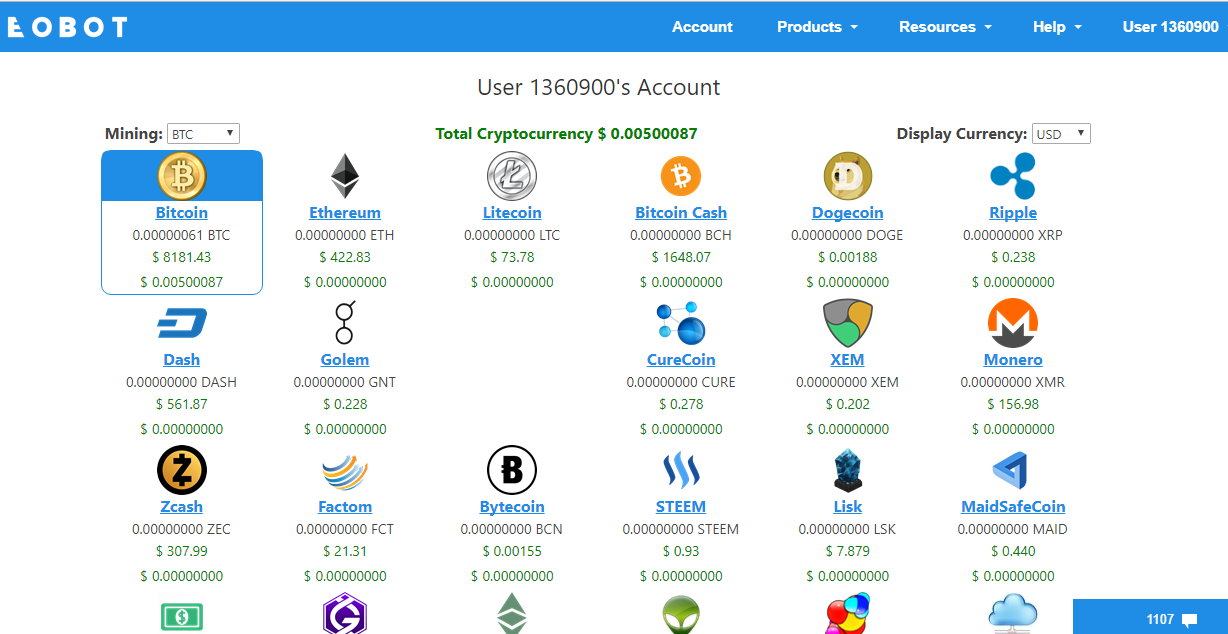Open the Mining currency dropdown
This screenshot has height=634, width=1228.
click(203, 133)
